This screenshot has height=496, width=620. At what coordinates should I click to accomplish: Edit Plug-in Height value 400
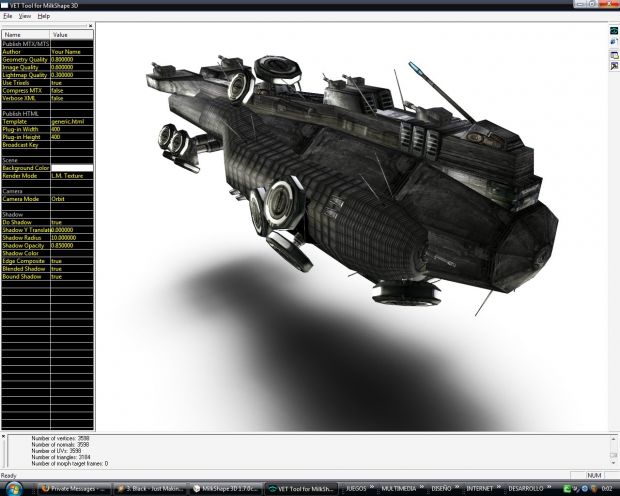click(x=72, y=137)
